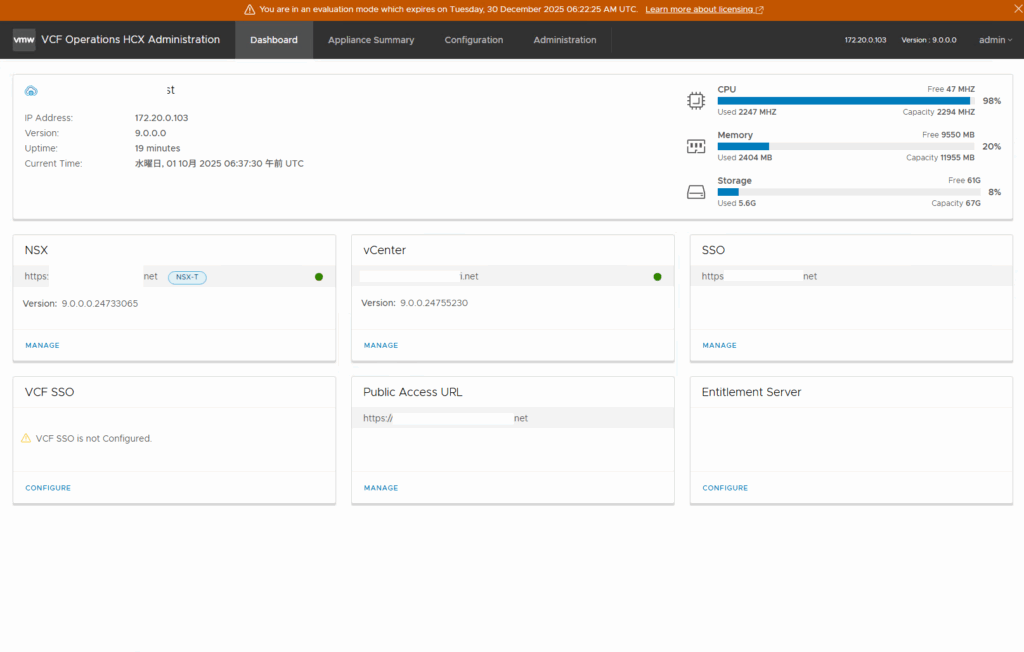Image resolution: width=1024 pixels, height=652 pixels.
Task: Click CONFIGURE under Entitlement Server card
Action: tap(725, 488)
